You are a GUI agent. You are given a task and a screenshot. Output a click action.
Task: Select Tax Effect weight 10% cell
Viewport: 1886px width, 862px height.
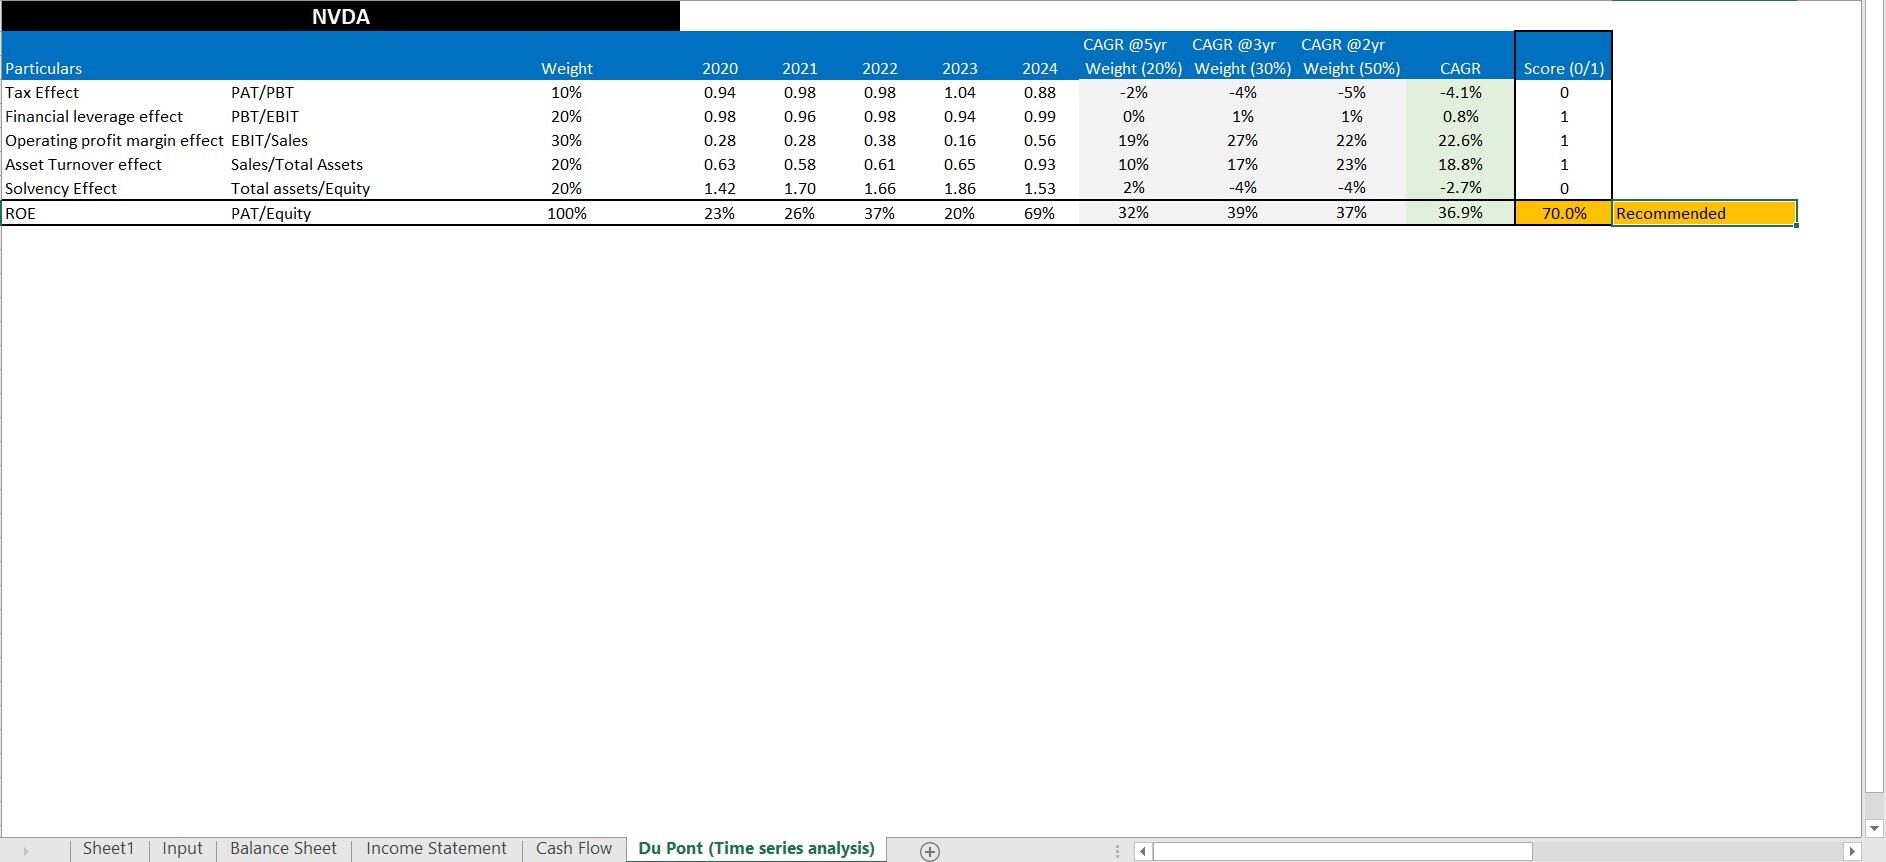pos(566,92)
